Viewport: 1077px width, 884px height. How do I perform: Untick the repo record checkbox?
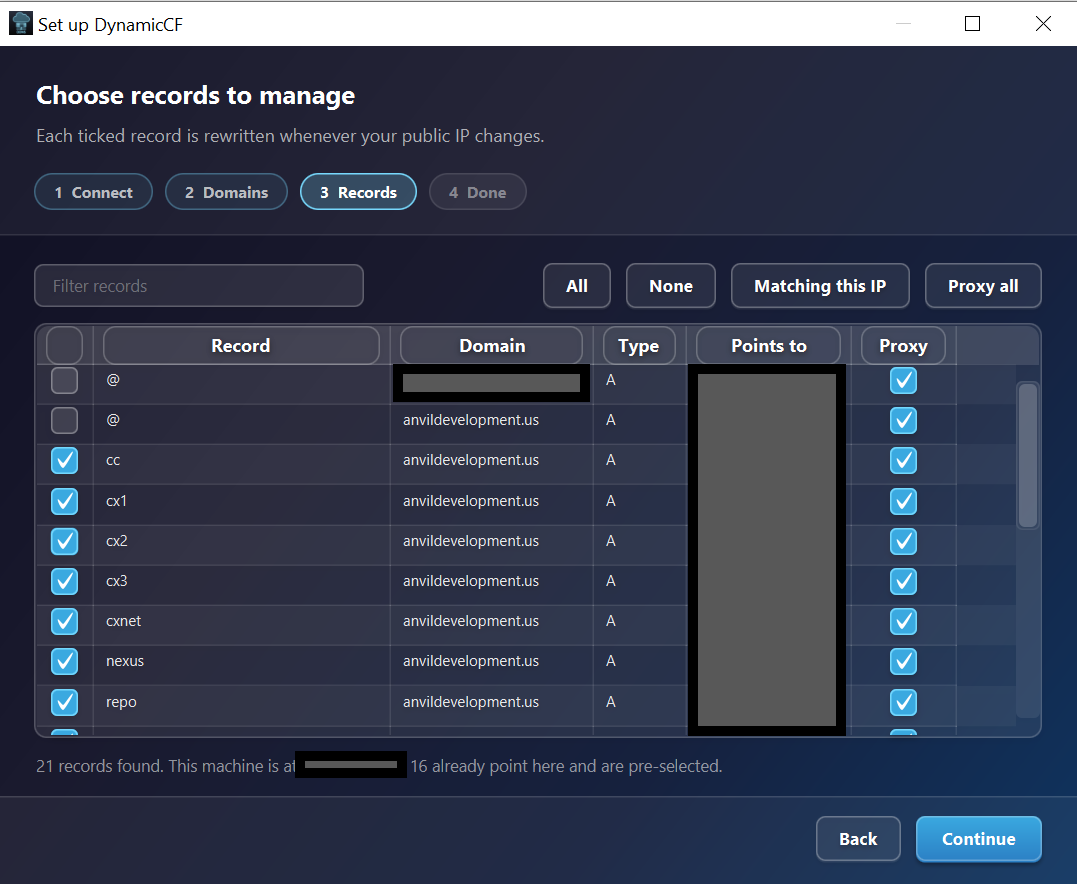click(x=65, y=702)
